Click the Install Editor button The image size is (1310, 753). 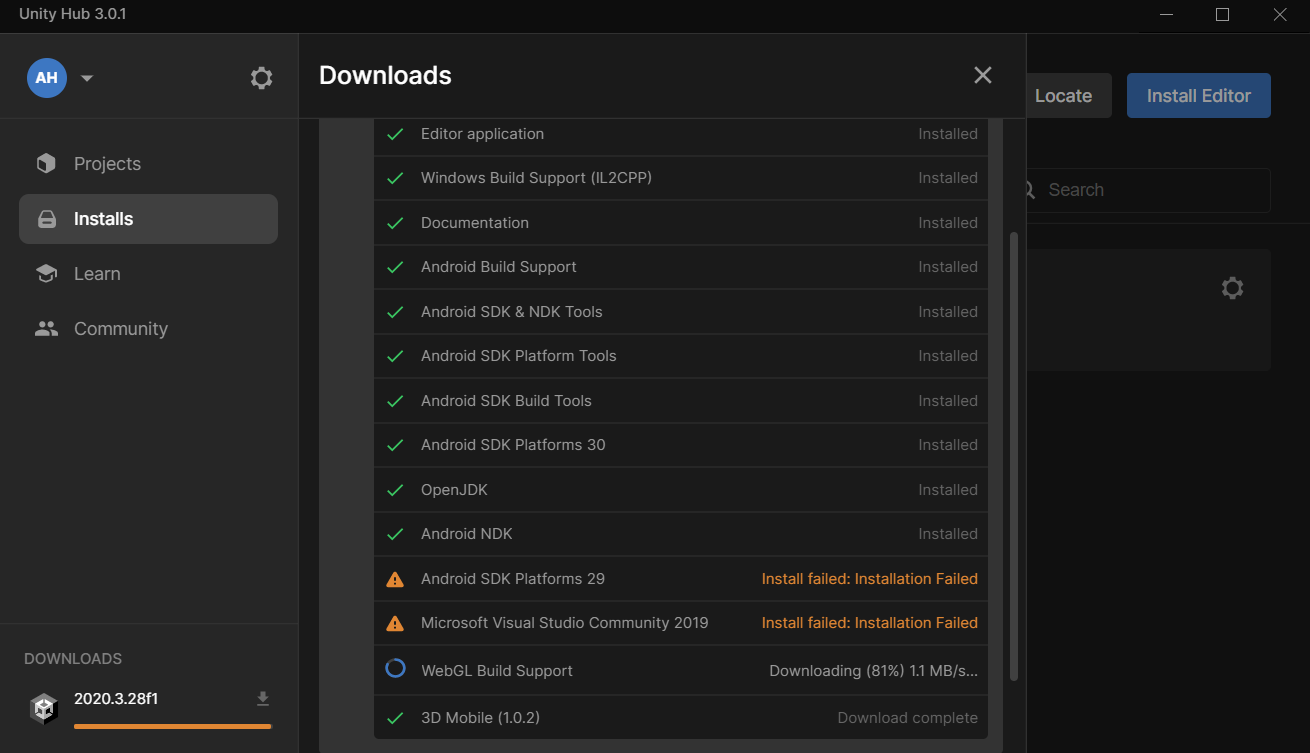click(1198, 96)
